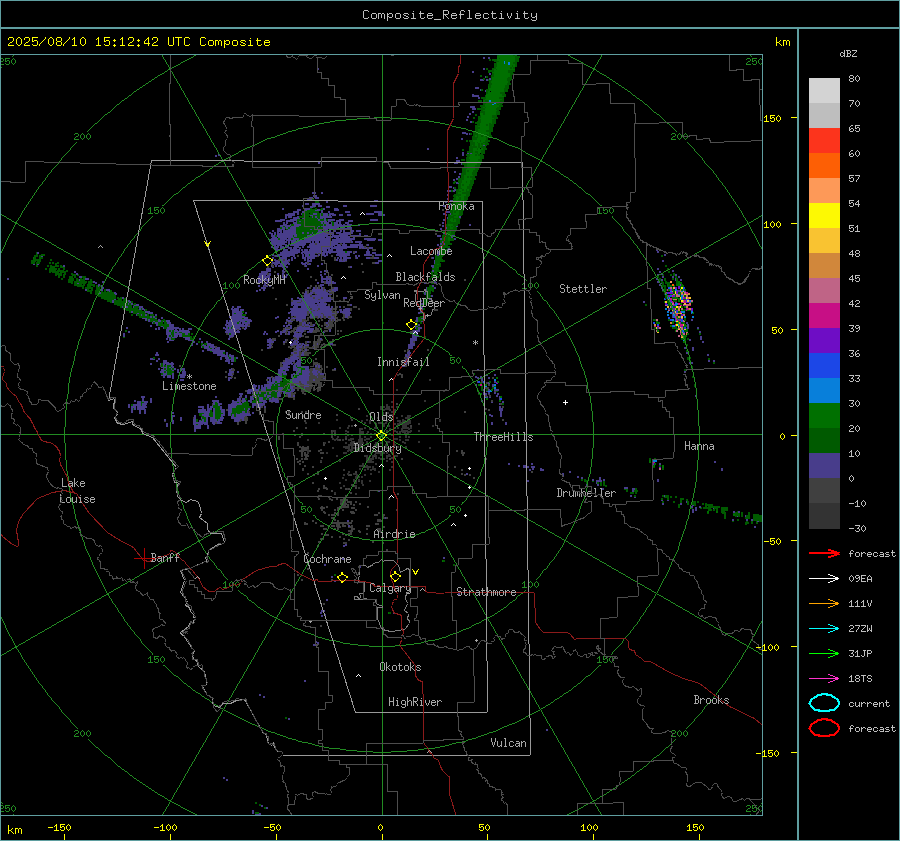This screenshot has width=900, height=841.
Task: Click the magenta 42 dBZ color swatch
Action: click(824, 316)
